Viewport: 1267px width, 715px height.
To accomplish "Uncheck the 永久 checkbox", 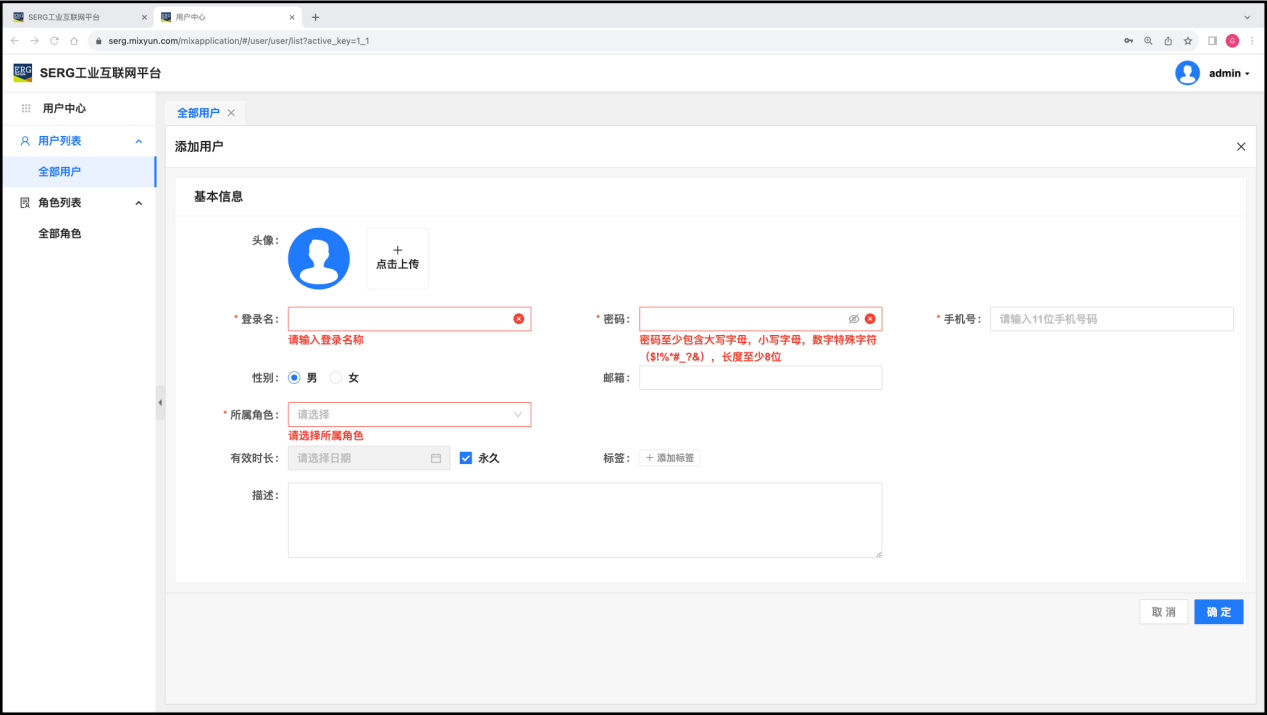I will [x=466, y=458].
